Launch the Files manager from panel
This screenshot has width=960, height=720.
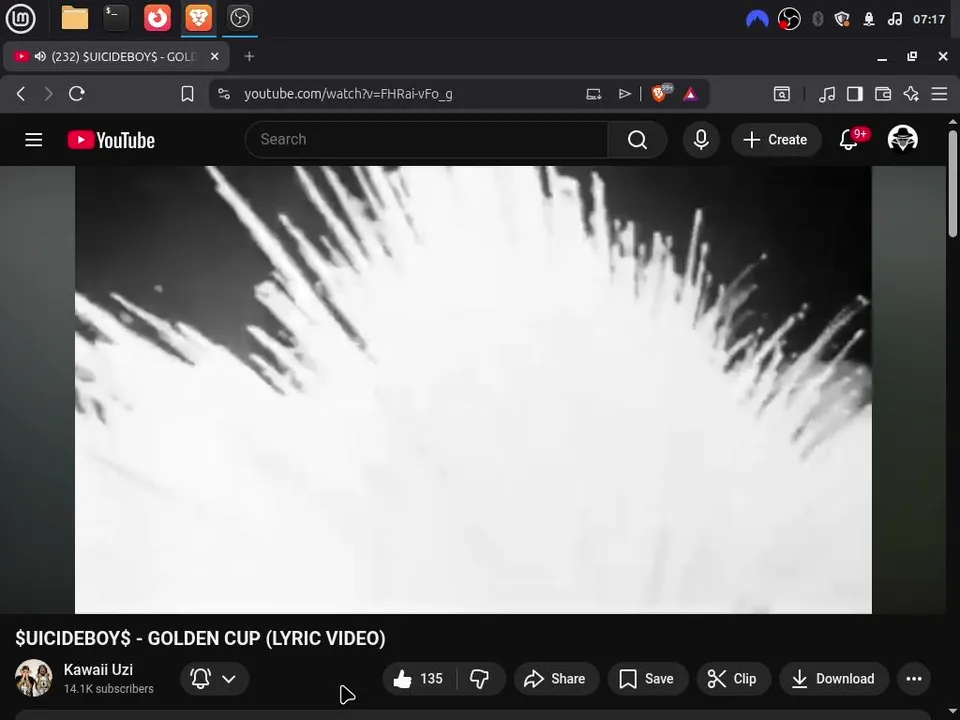[75, 18]
